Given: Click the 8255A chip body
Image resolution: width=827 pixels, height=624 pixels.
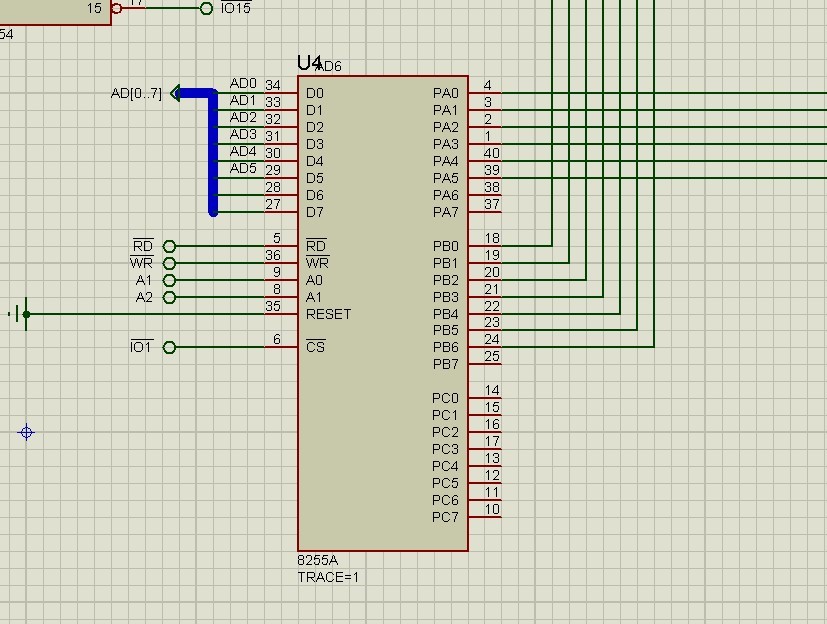Looking at the screenshot, I should 383,313.
